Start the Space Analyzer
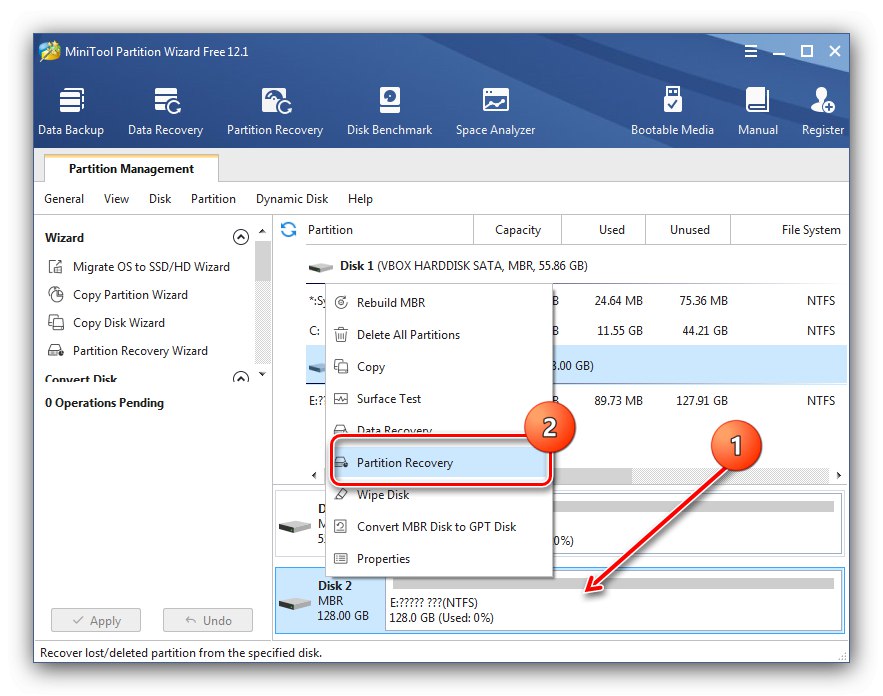Screen dimensions: 883x696 click(495, 110)
